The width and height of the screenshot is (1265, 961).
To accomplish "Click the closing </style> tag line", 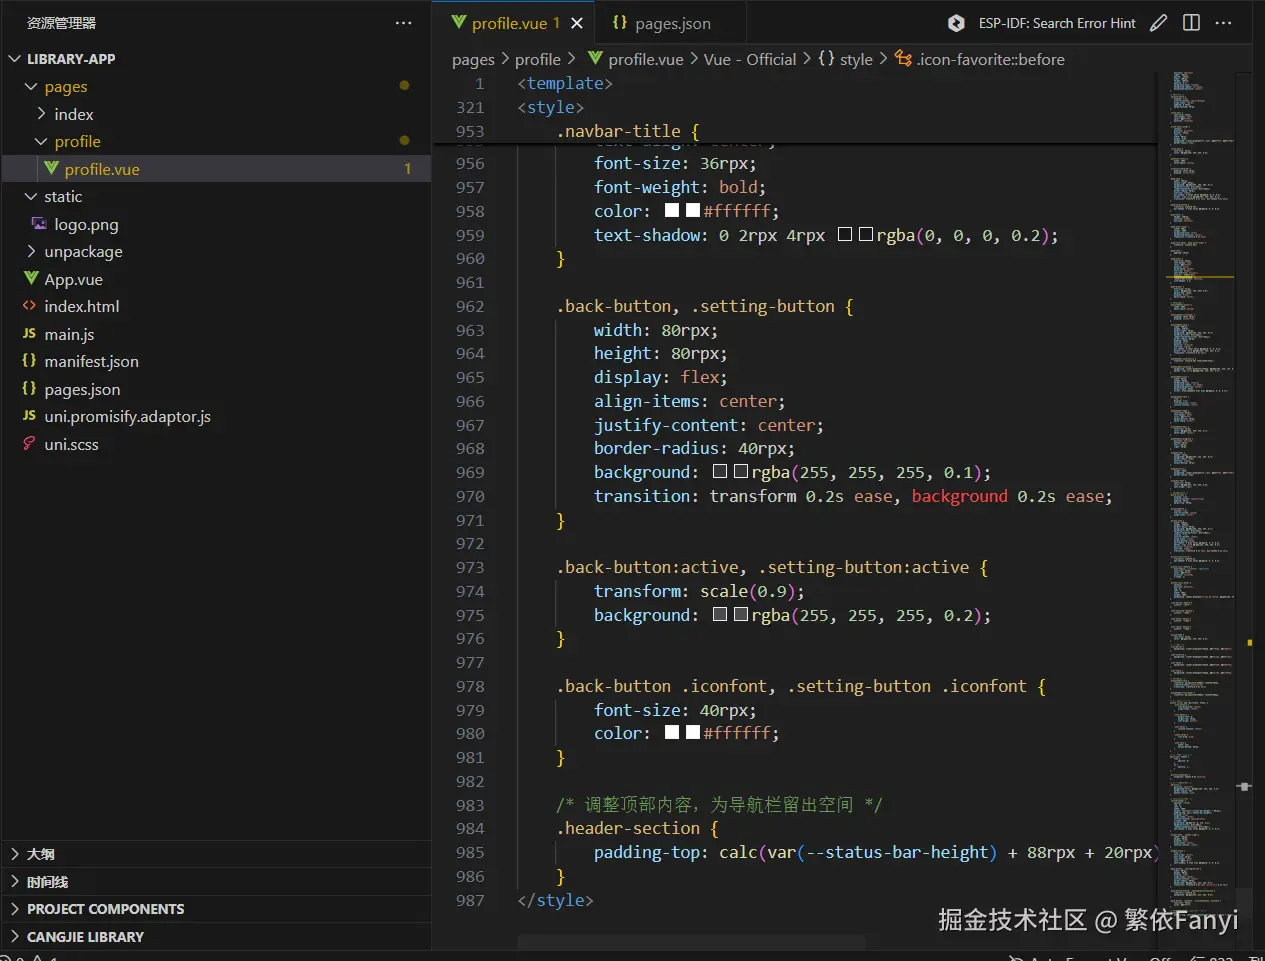I will click(555, 900).
